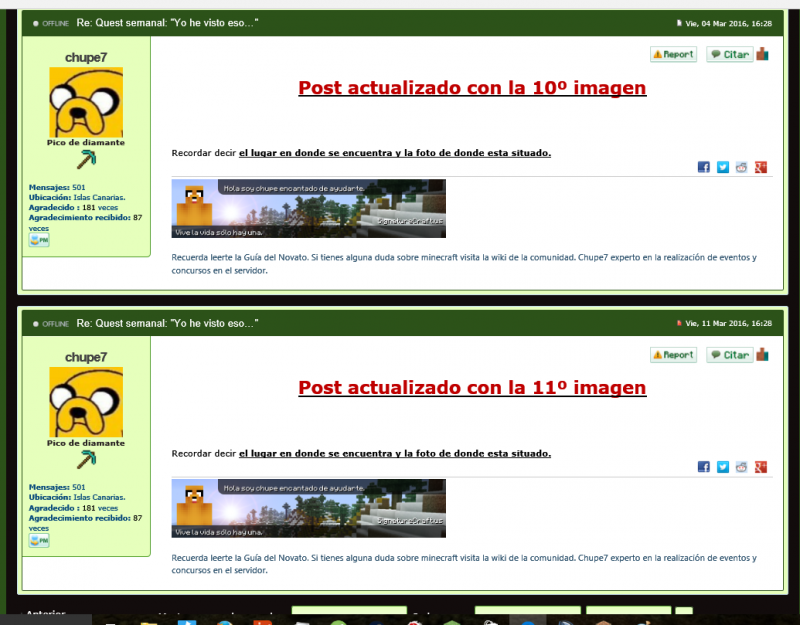Share second post on Facebook
The height and width of the screenshot is (625, 800).
point(704,467)
